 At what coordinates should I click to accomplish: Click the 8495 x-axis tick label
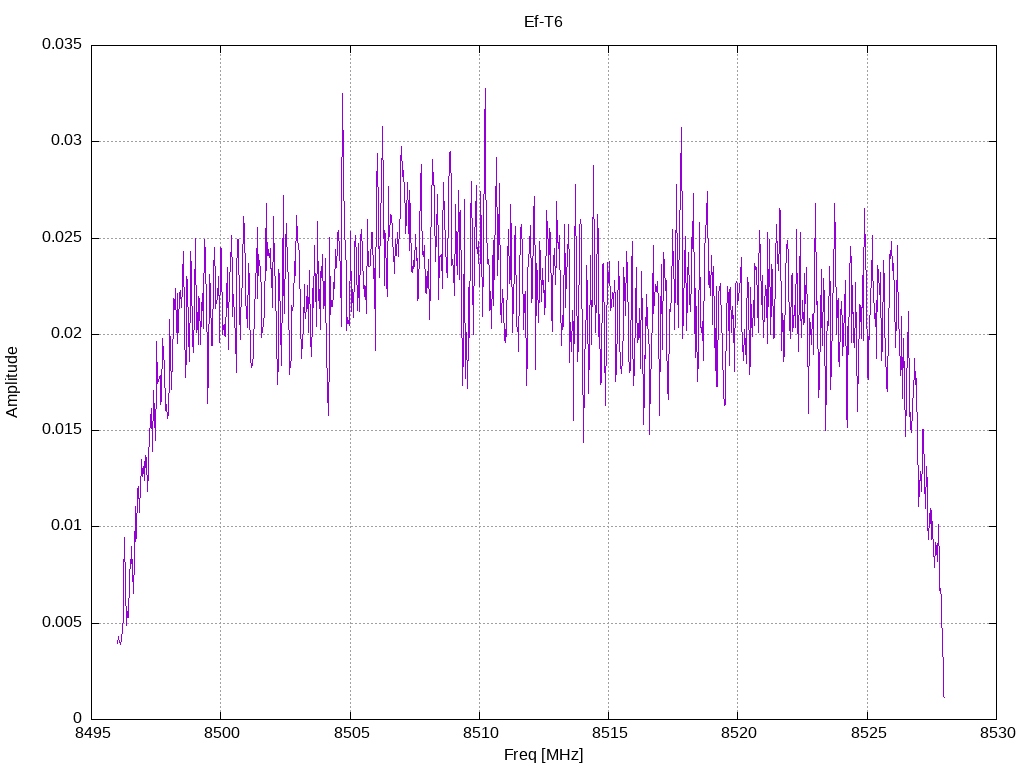92,733
